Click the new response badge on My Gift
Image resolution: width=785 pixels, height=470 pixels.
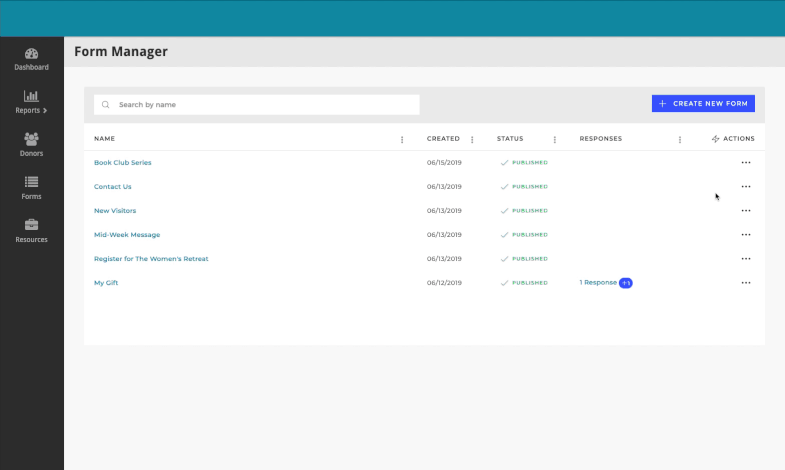click(626, 283)
